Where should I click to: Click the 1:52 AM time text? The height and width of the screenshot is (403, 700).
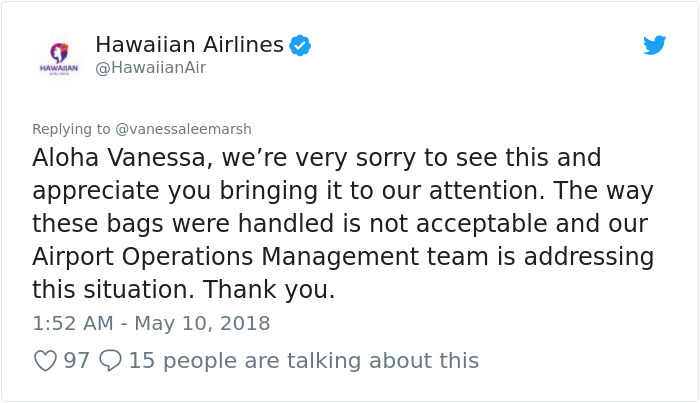point(72,324)
